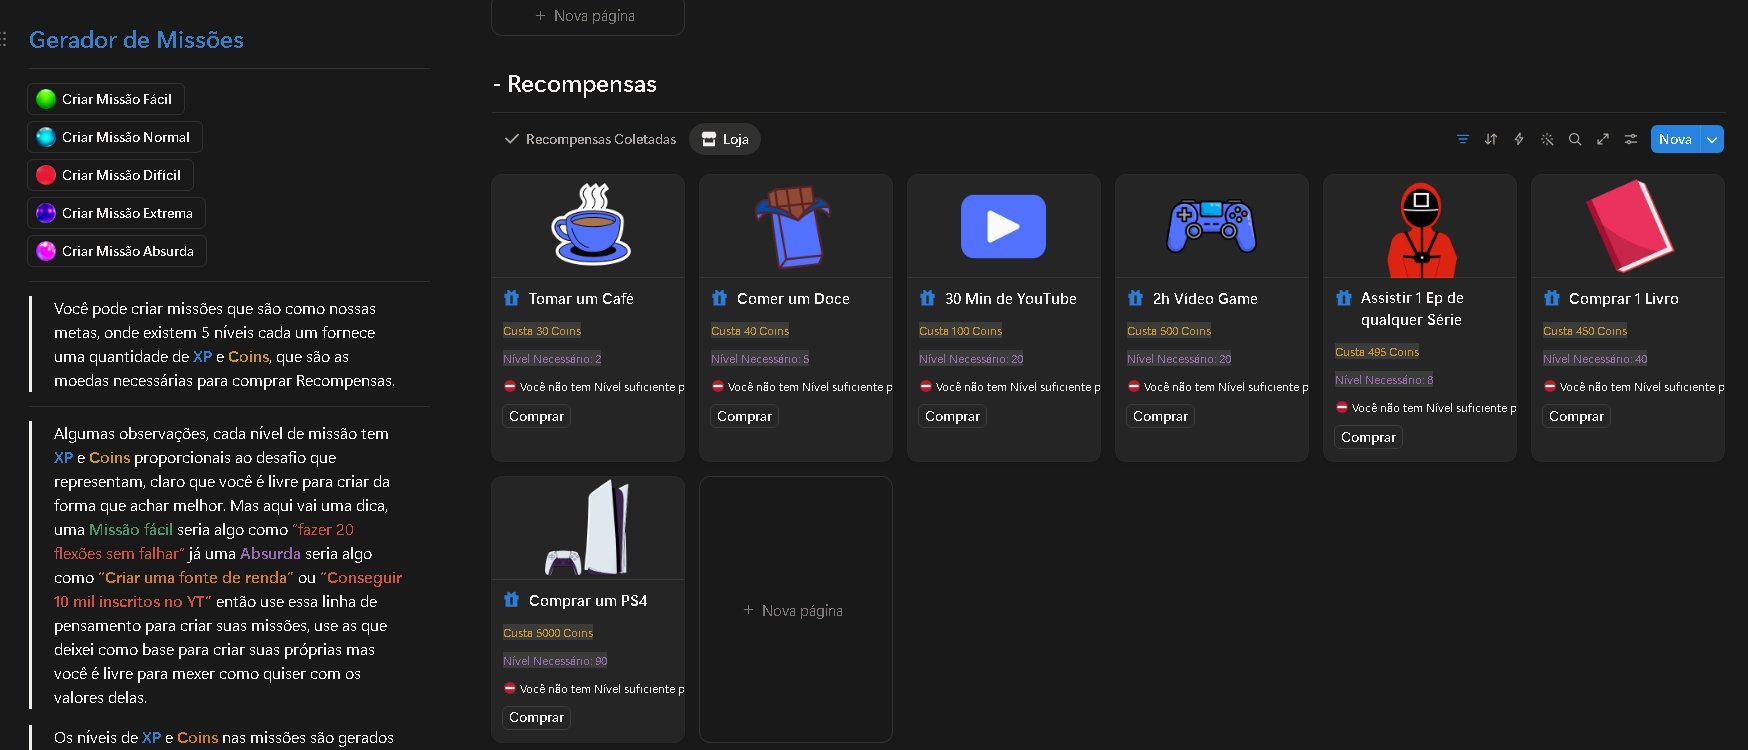Open the Comprar um PS4 title
The image size is (1748, 750).
(588, 601)
